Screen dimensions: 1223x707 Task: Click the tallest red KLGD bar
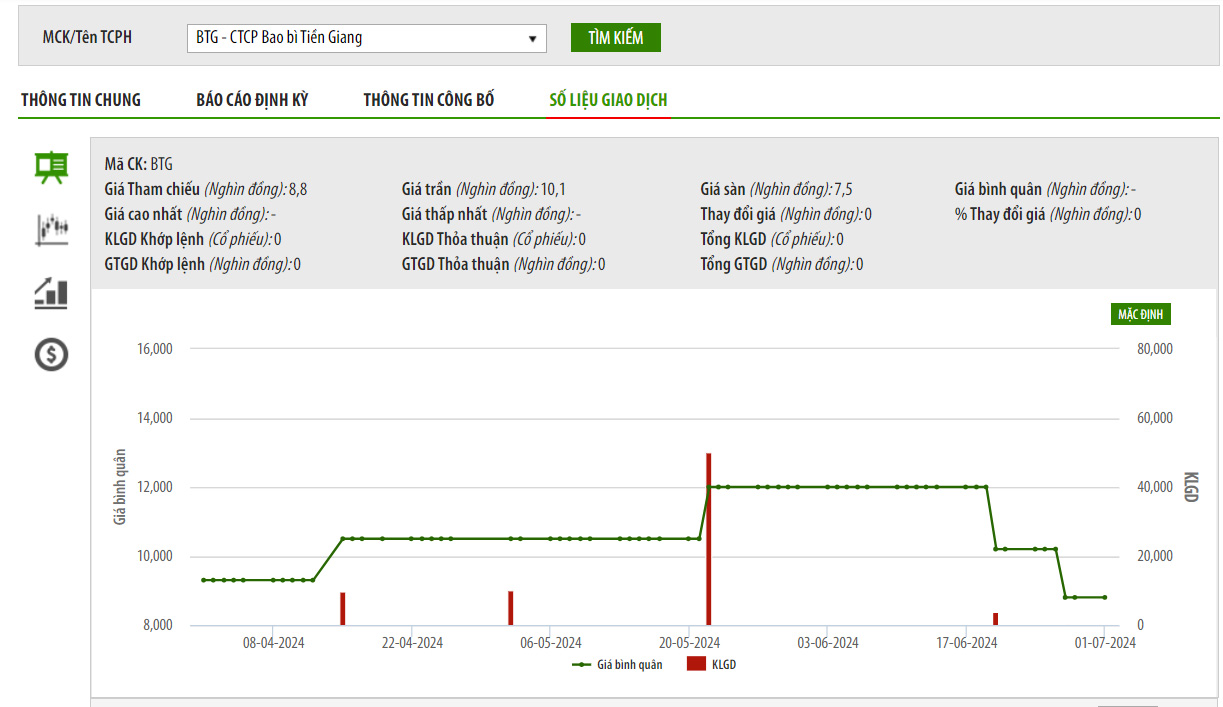(x=708, y=540)
